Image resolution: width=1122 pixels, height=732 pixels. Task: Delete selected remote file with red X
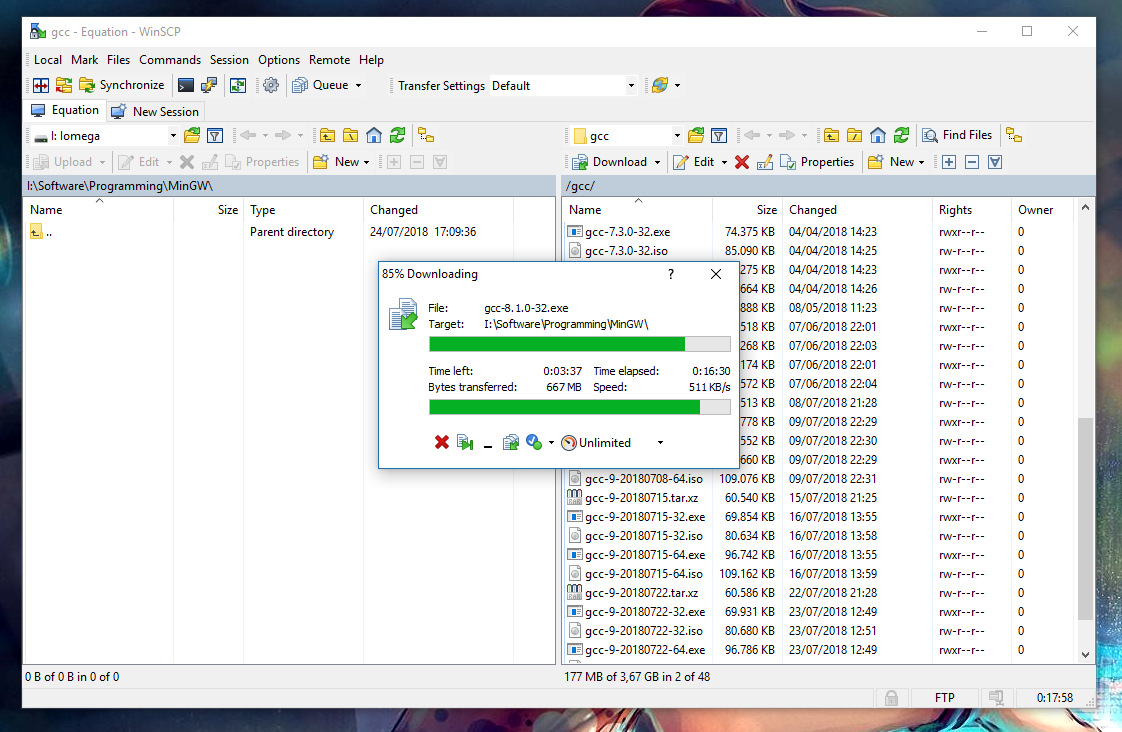pyautogui.click(x=741, y=161)
